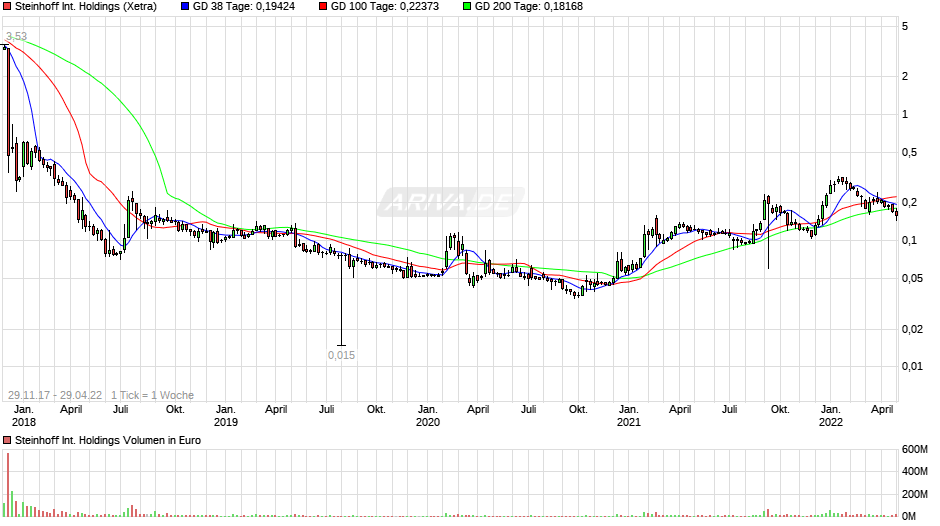This screenshot has width=940, height=526.
Task: Click the 'Jan. 2021' time axis label
Action: (x=628, y=416)
